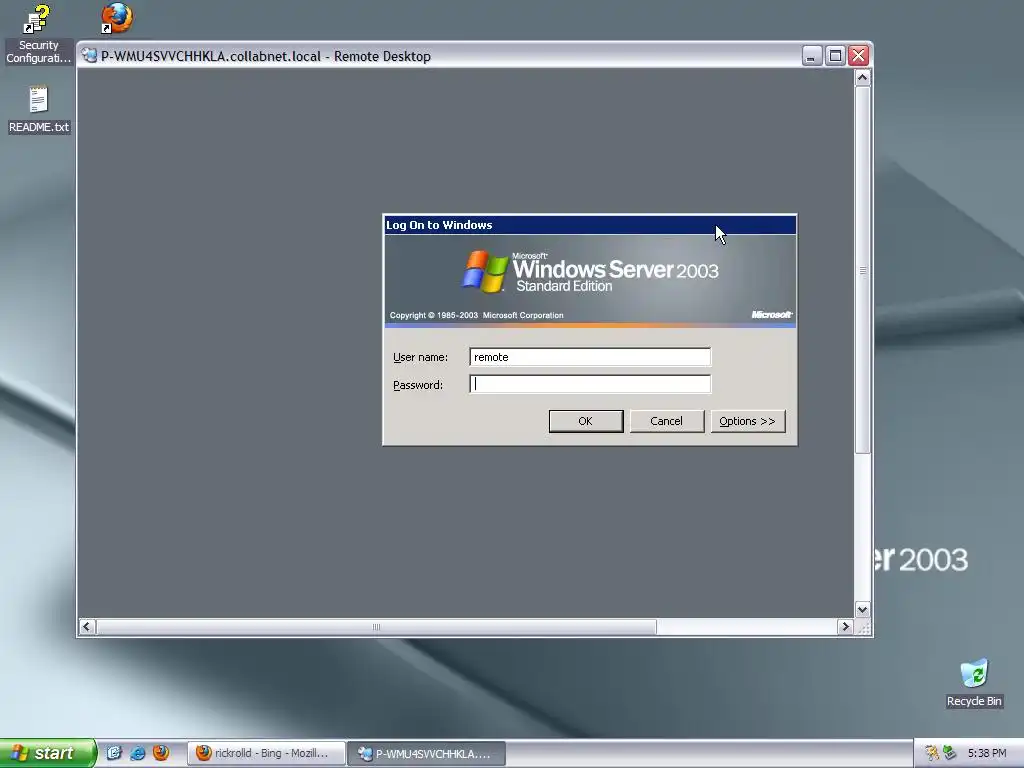This screenshot has width=1024, height=768.
Task: Launch Show Desktop quick launch icon
Action: (x=114, y=753)
